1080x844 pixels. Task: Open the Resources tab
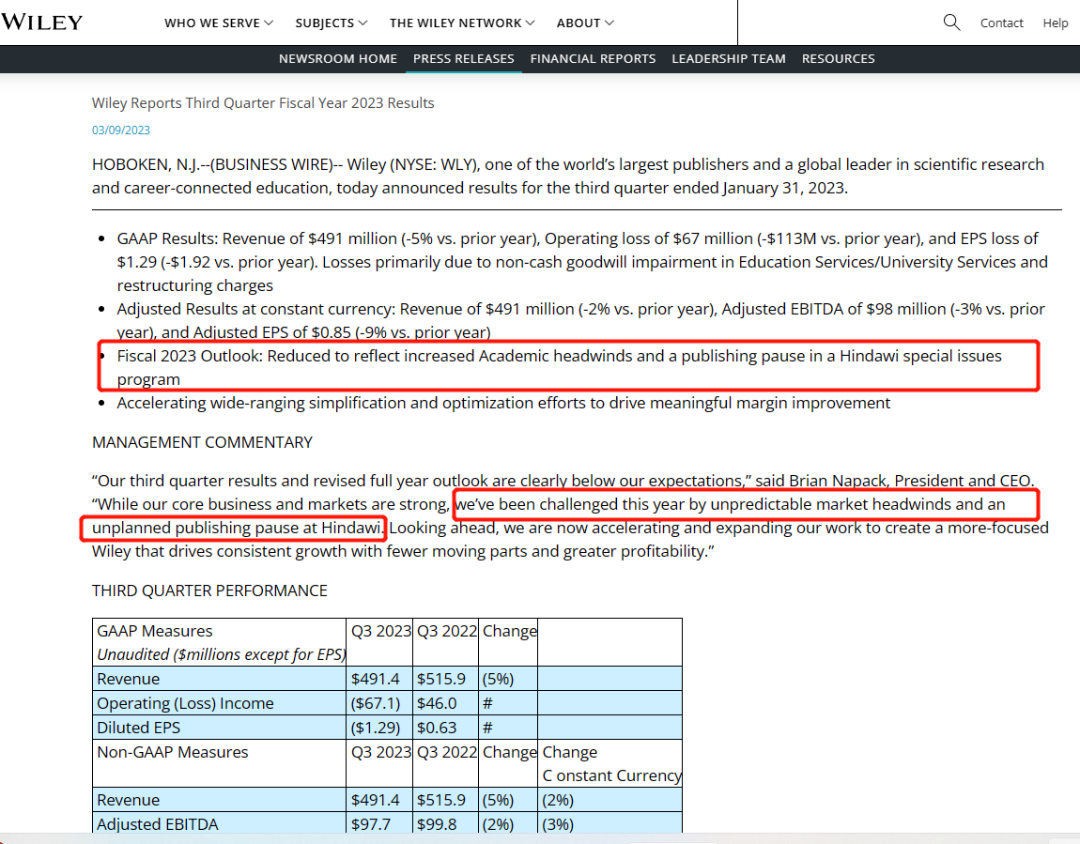838,59
